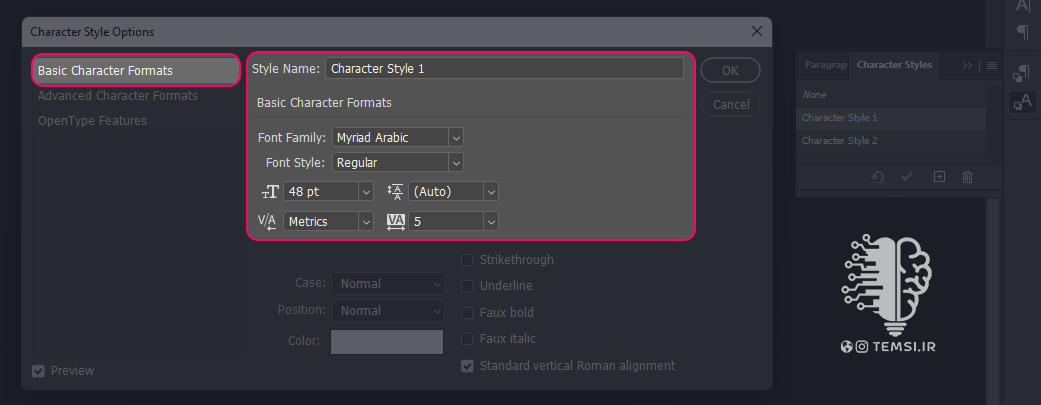
Task: Toggle the Faux bold checkbox
Action: pos(467,313)
